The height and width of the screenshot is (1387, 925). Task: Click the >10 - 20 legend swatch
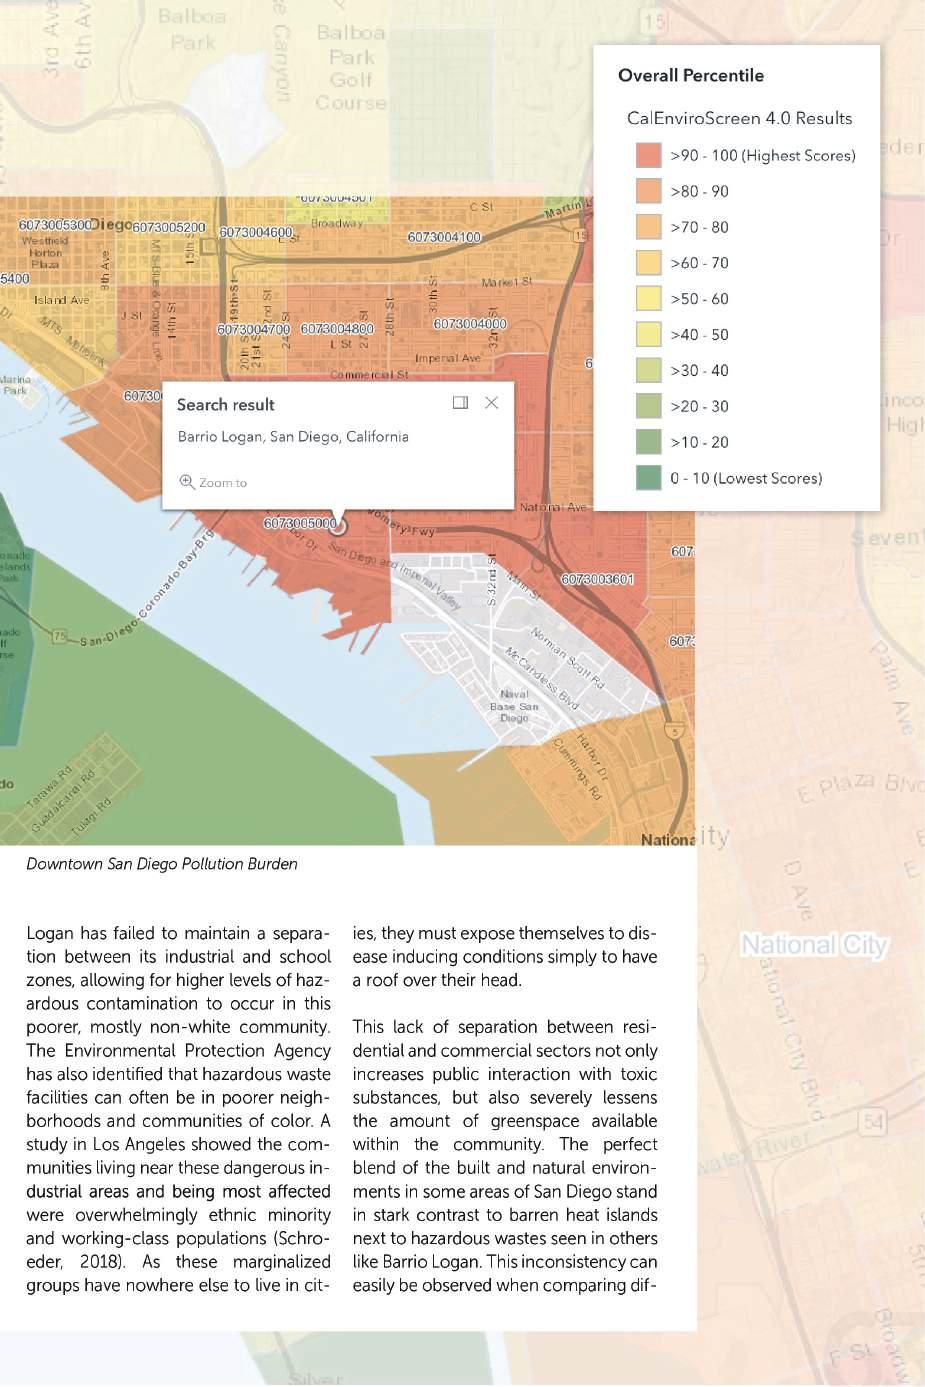pos(649,442)
